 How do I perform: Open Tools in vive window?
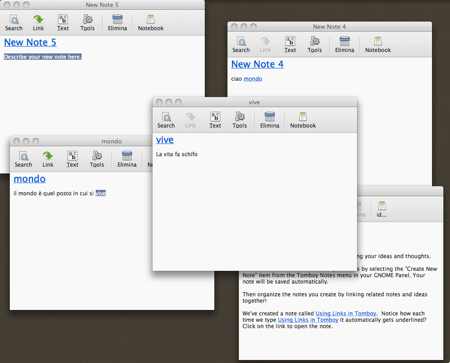(240, 120)
